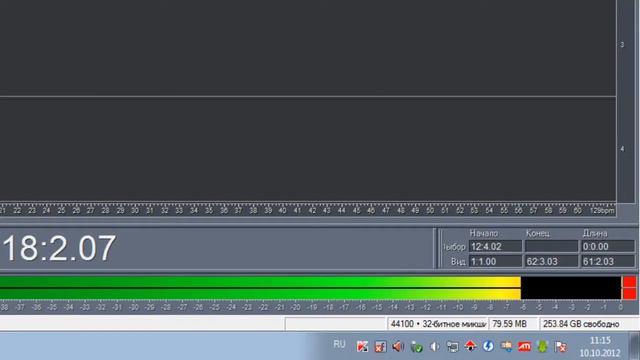Open the white system volume speaker icon

pyautogui.click(x=434, y=347)
